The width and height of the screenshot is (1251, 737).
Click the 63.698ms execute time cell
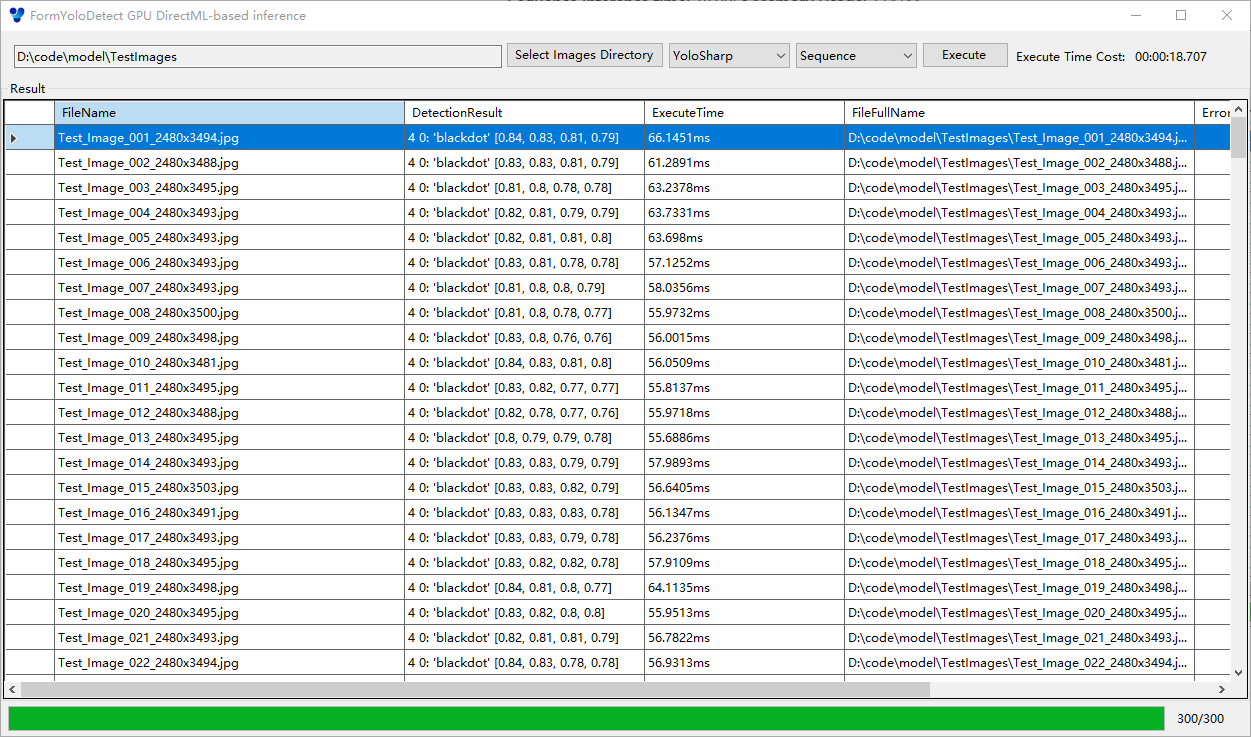point(744,238)
